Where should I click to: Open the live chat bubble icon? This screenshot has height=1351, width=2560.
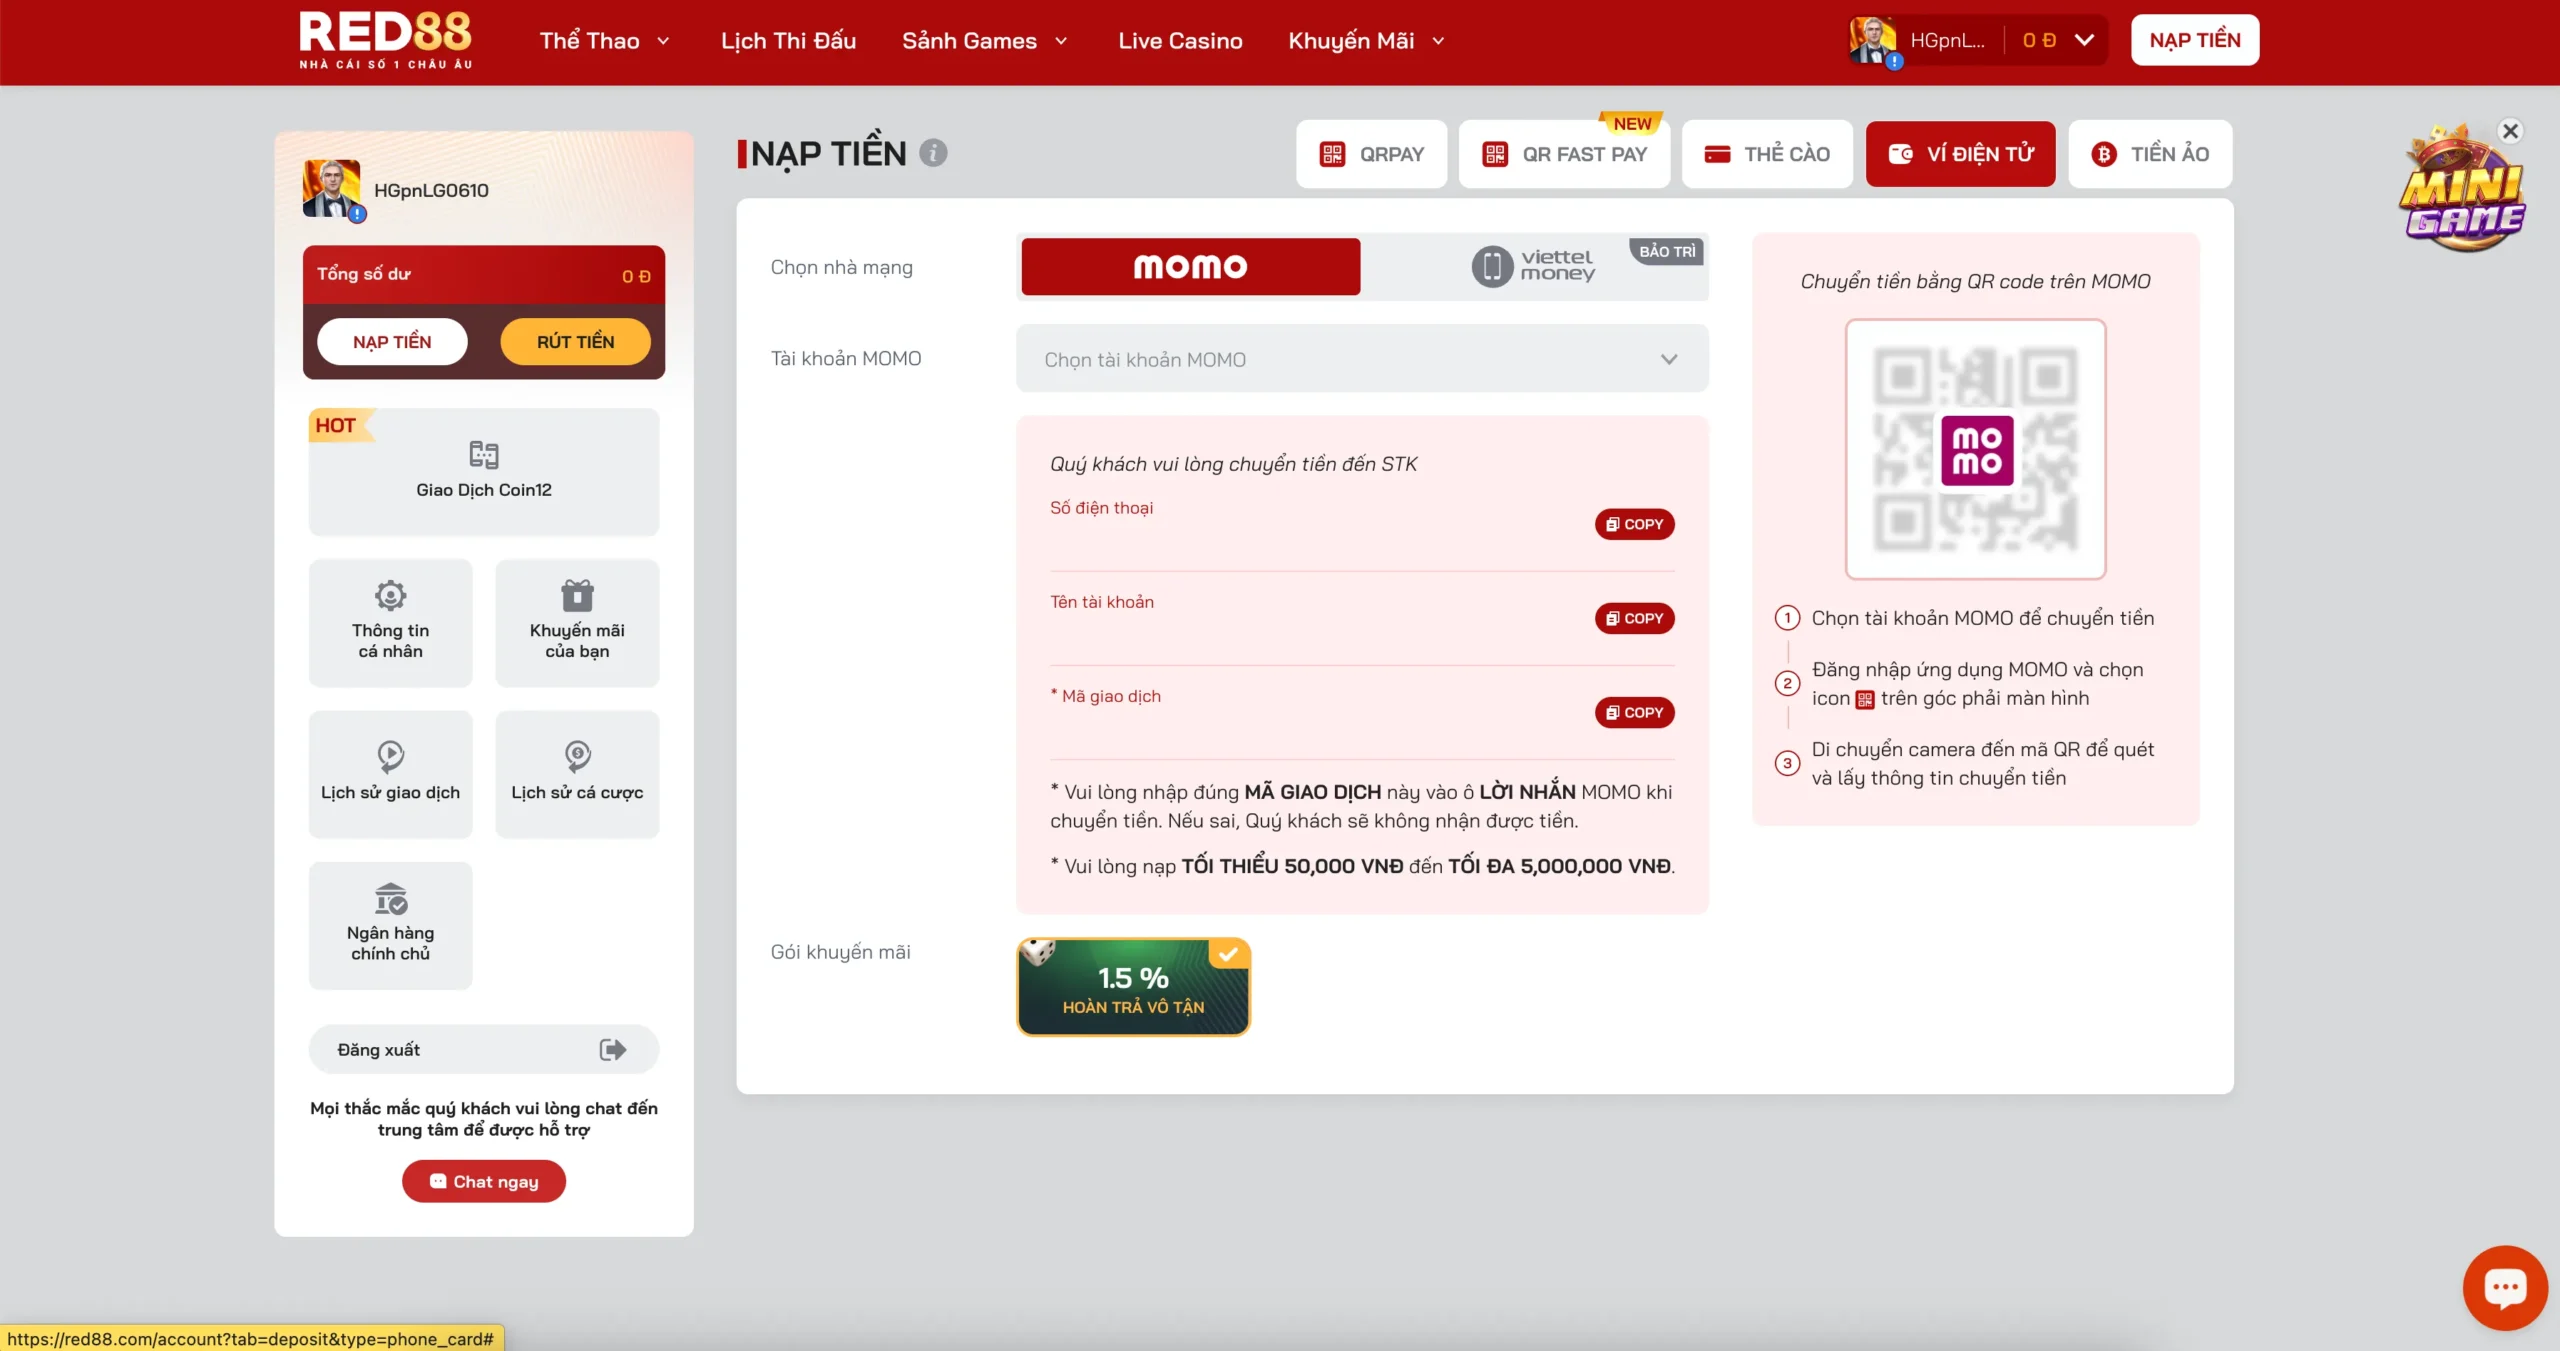(x=2505, y=1288)
